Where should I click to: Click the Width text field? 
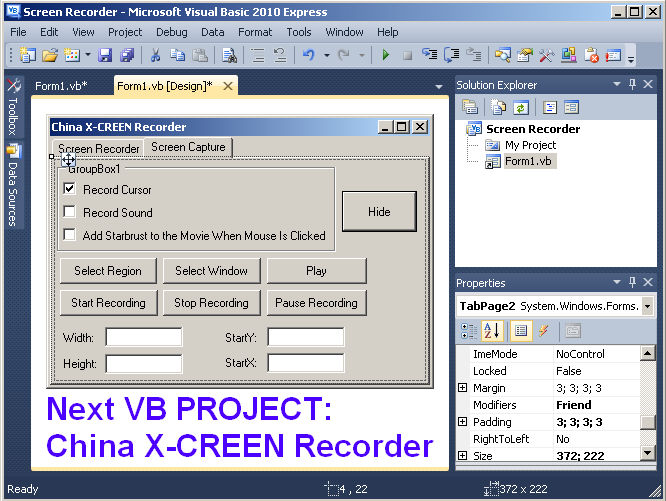pos(144,337)
